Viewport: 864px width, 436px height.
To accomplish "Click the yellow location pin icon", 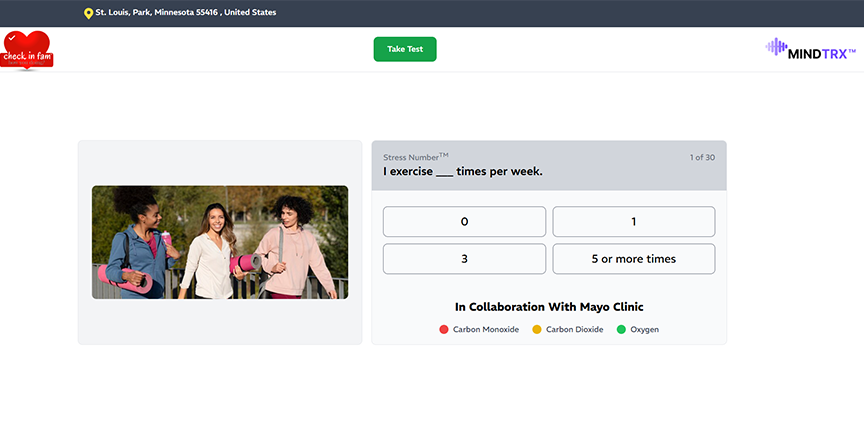I will click(x=89, y=13).
